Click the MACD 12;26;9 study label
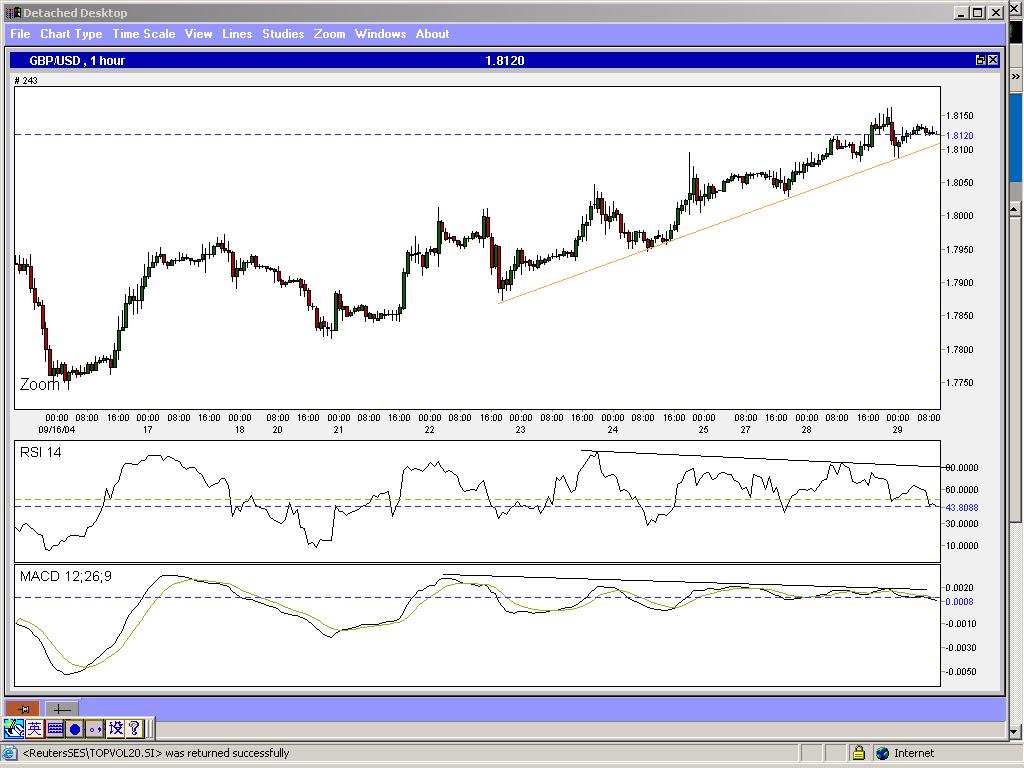 click(x=65, y=576)
